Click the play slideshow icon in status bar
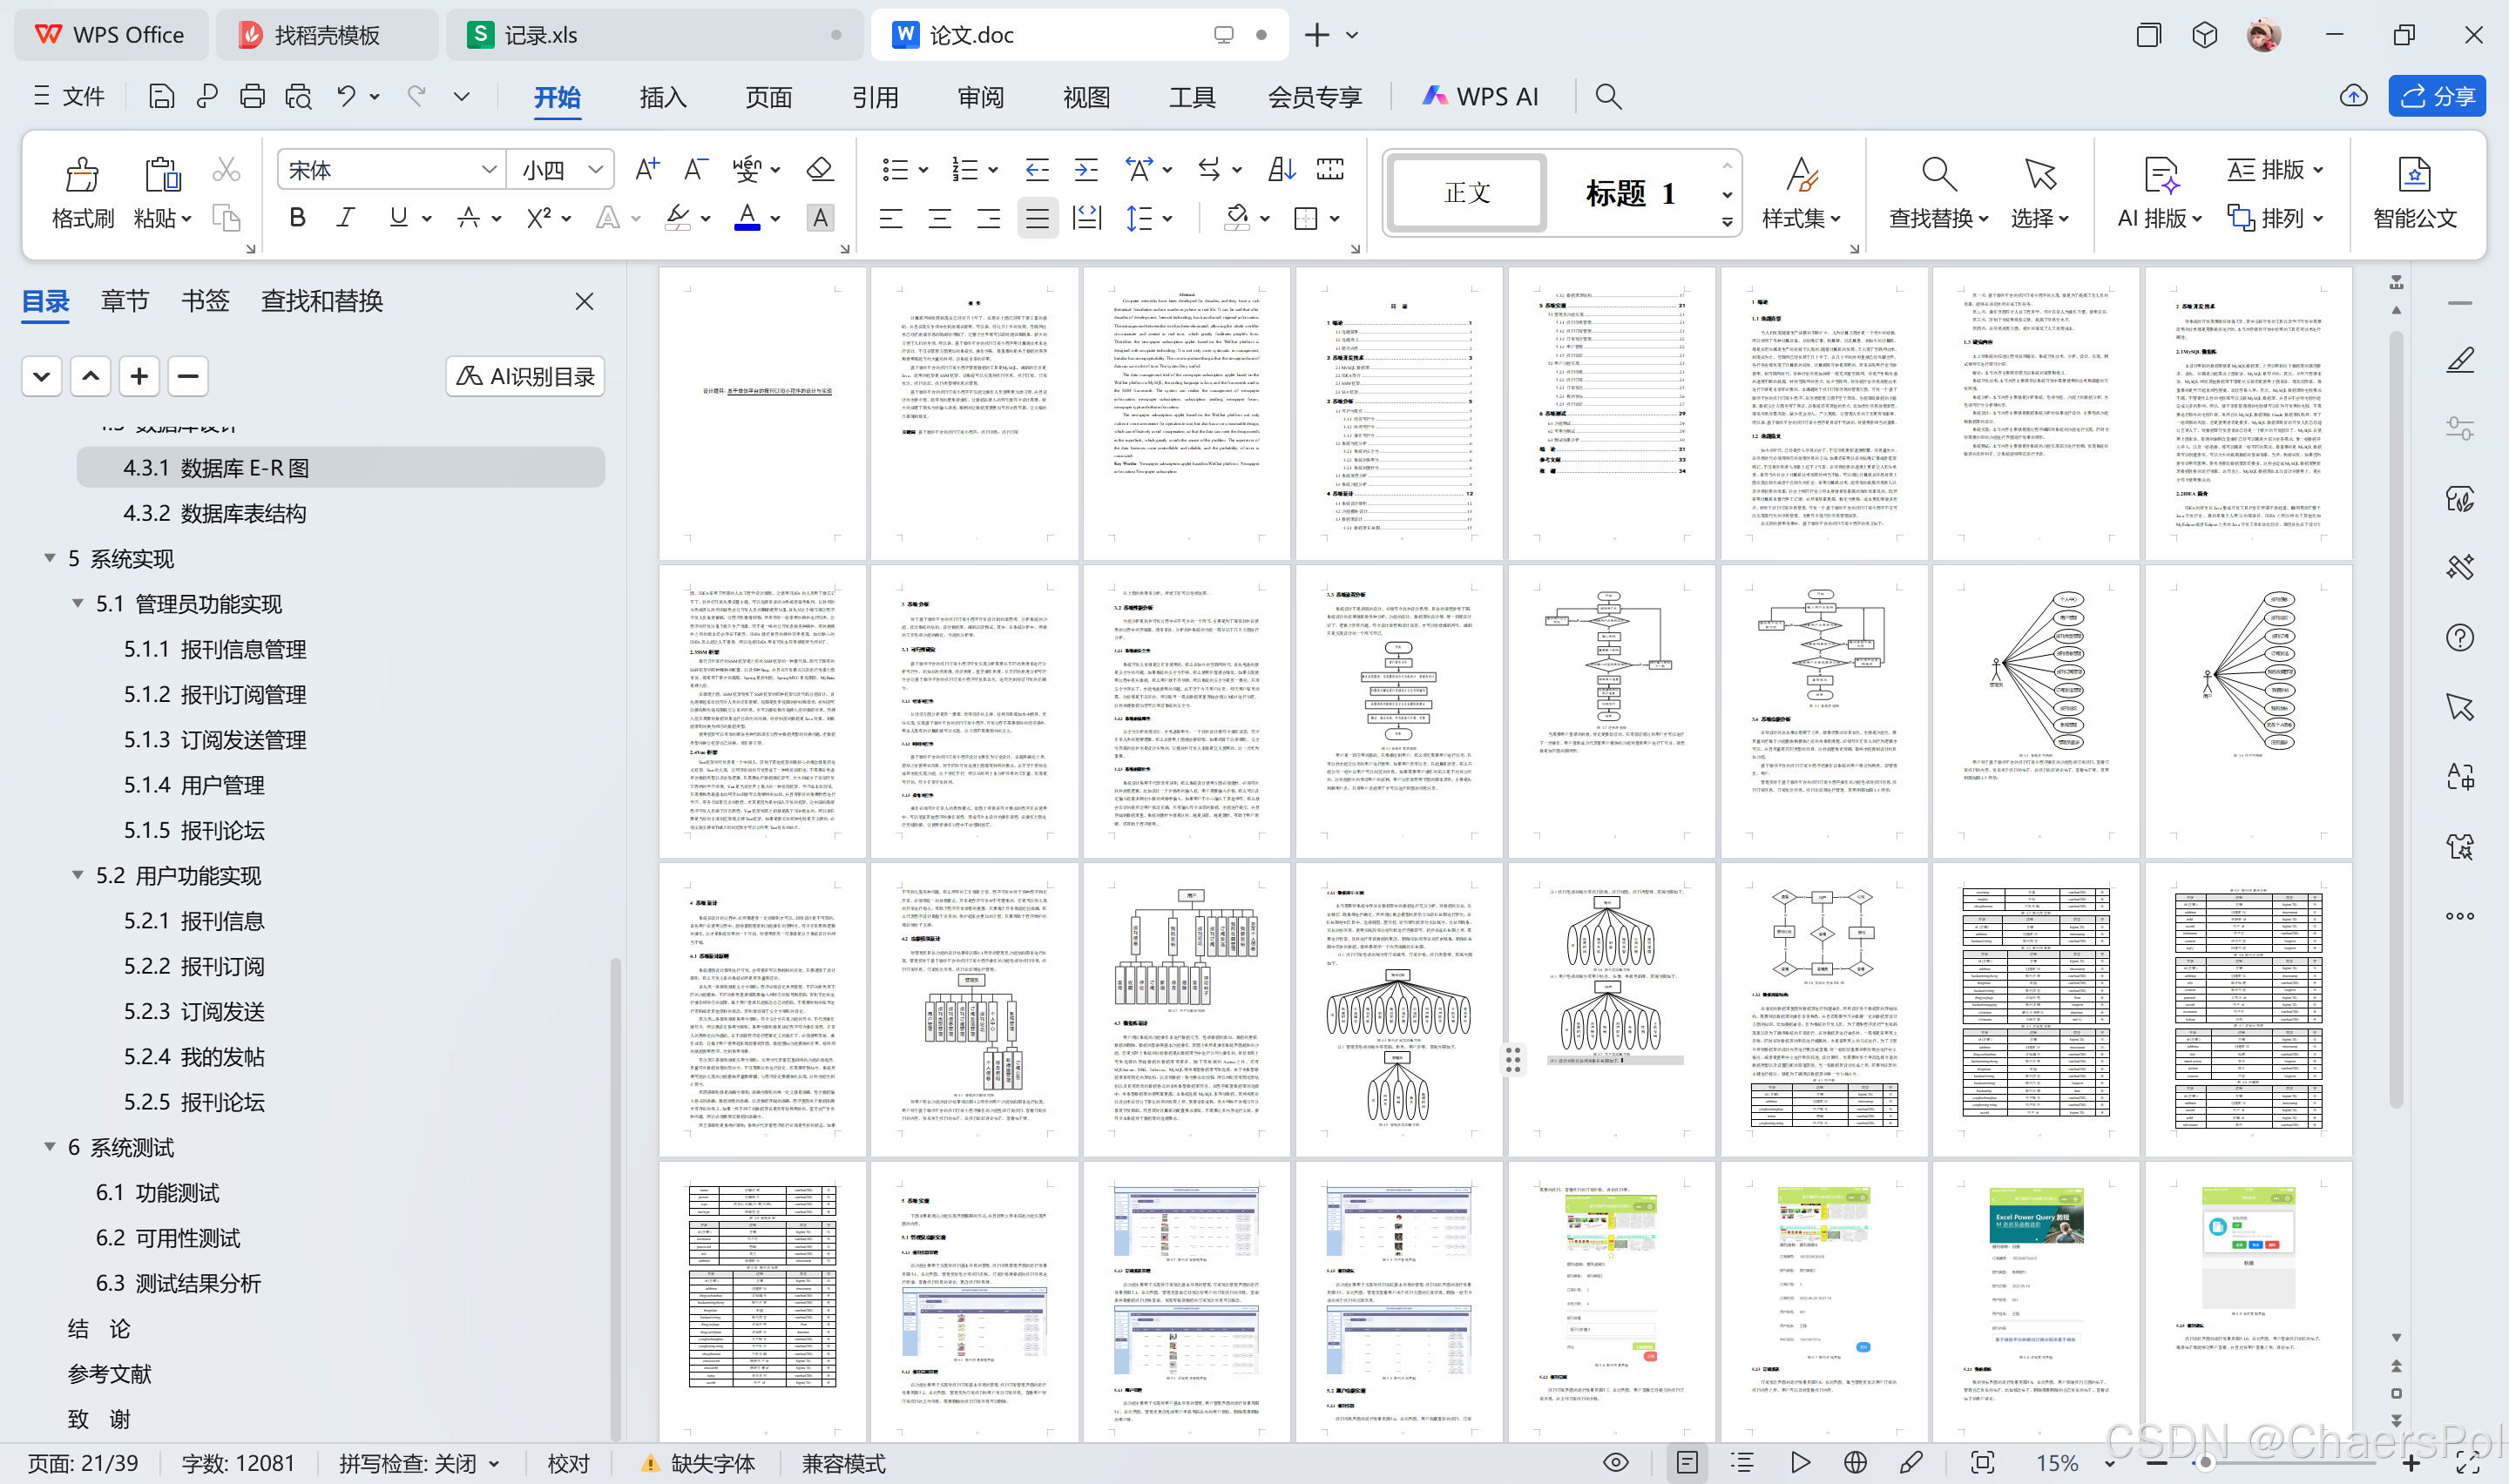 point(1799,1463)
